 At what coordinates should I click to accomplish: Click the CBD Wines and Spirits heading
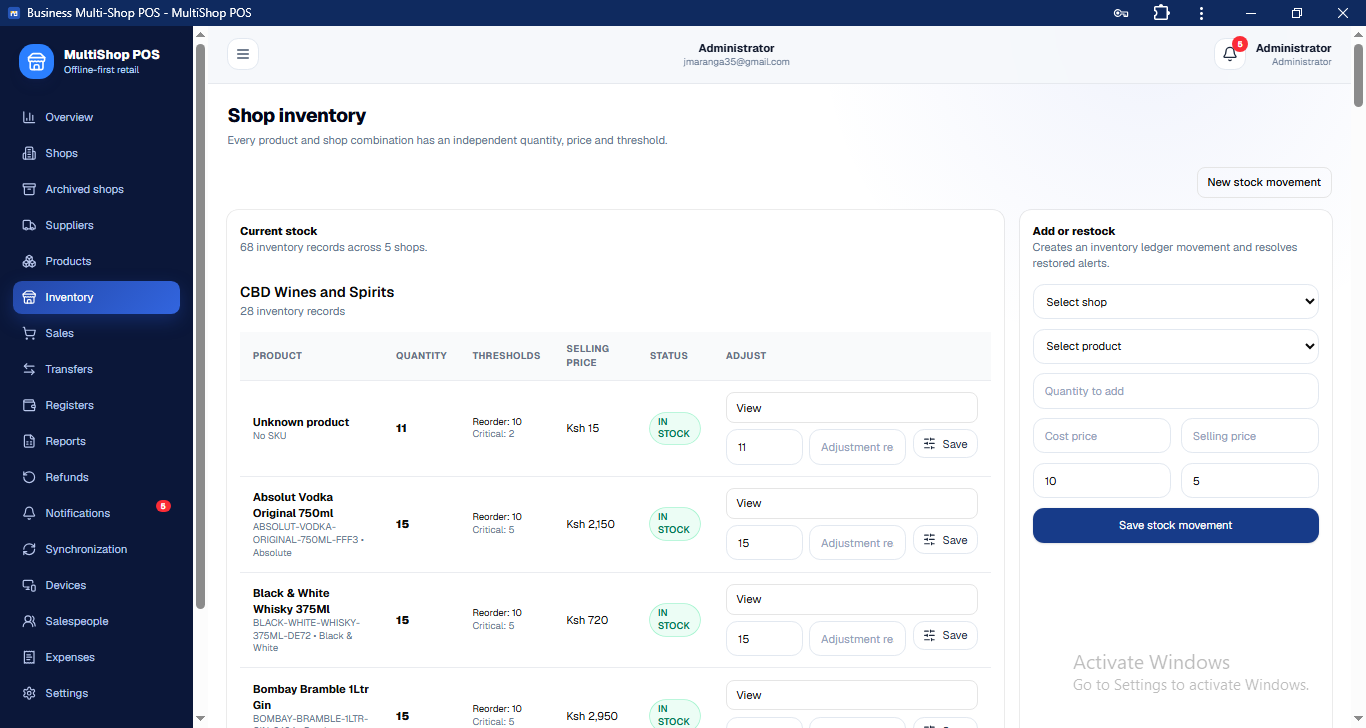click(x=317, y=292)
